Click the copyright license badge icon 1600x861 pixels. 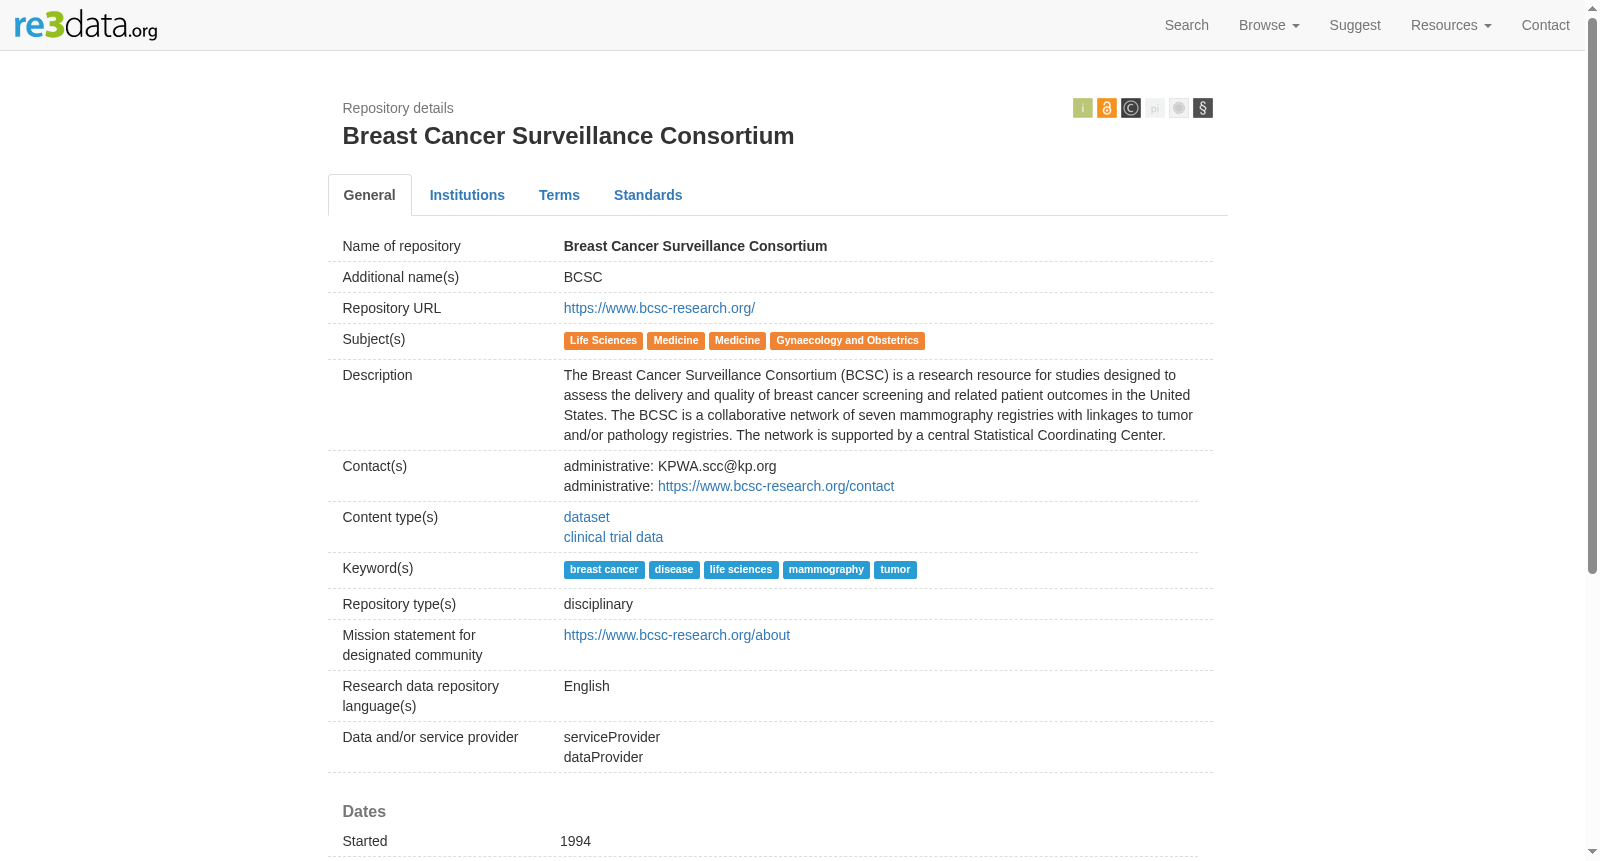pos(1130,108)
